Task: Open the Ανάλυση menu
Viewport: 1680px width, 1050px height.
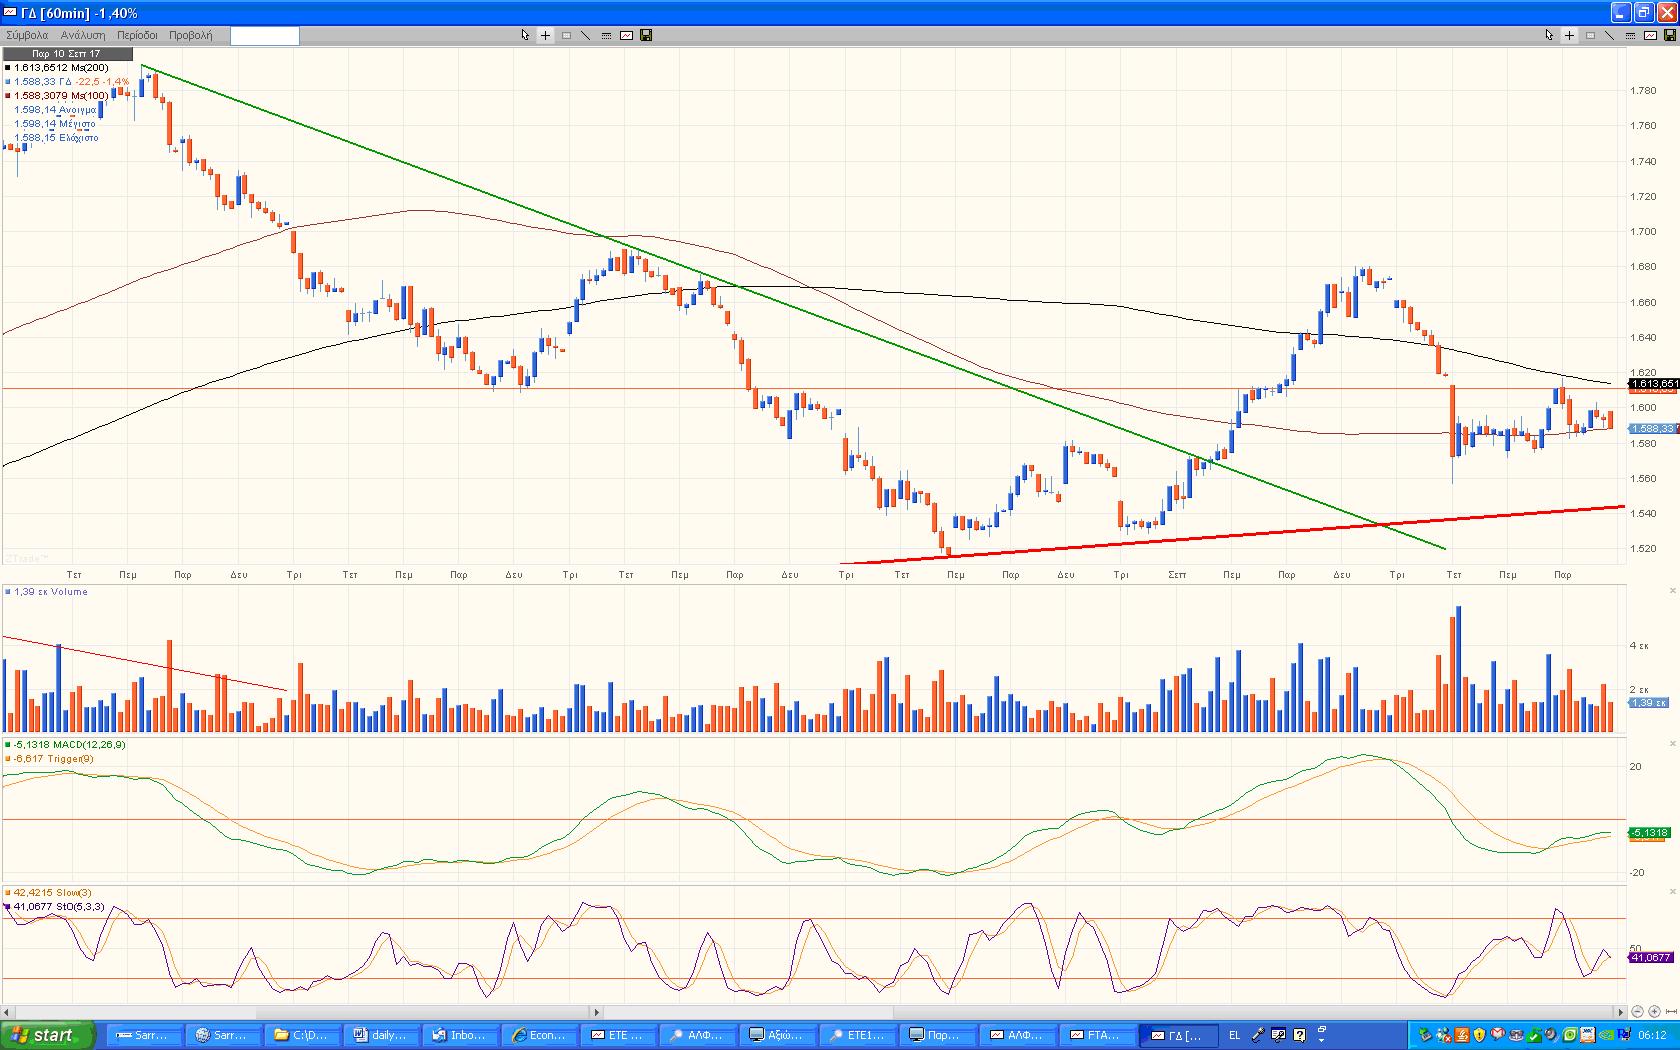Action: pos(83,35)
